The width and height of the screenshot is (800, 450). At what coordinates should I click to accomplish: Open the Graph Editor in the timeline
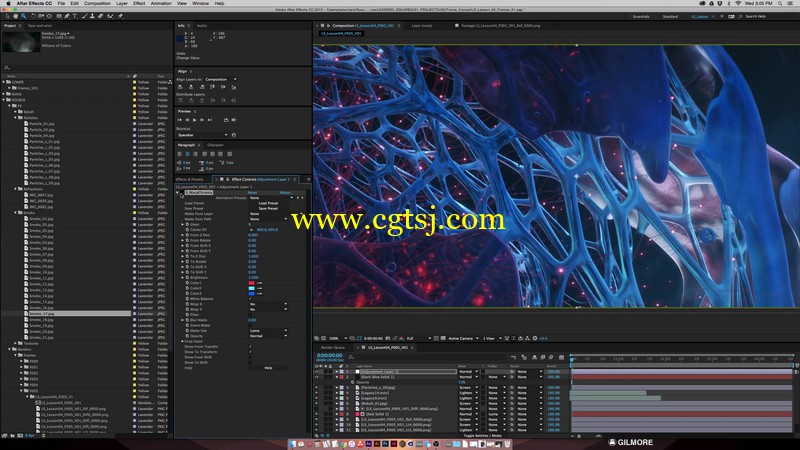[561, 357]
